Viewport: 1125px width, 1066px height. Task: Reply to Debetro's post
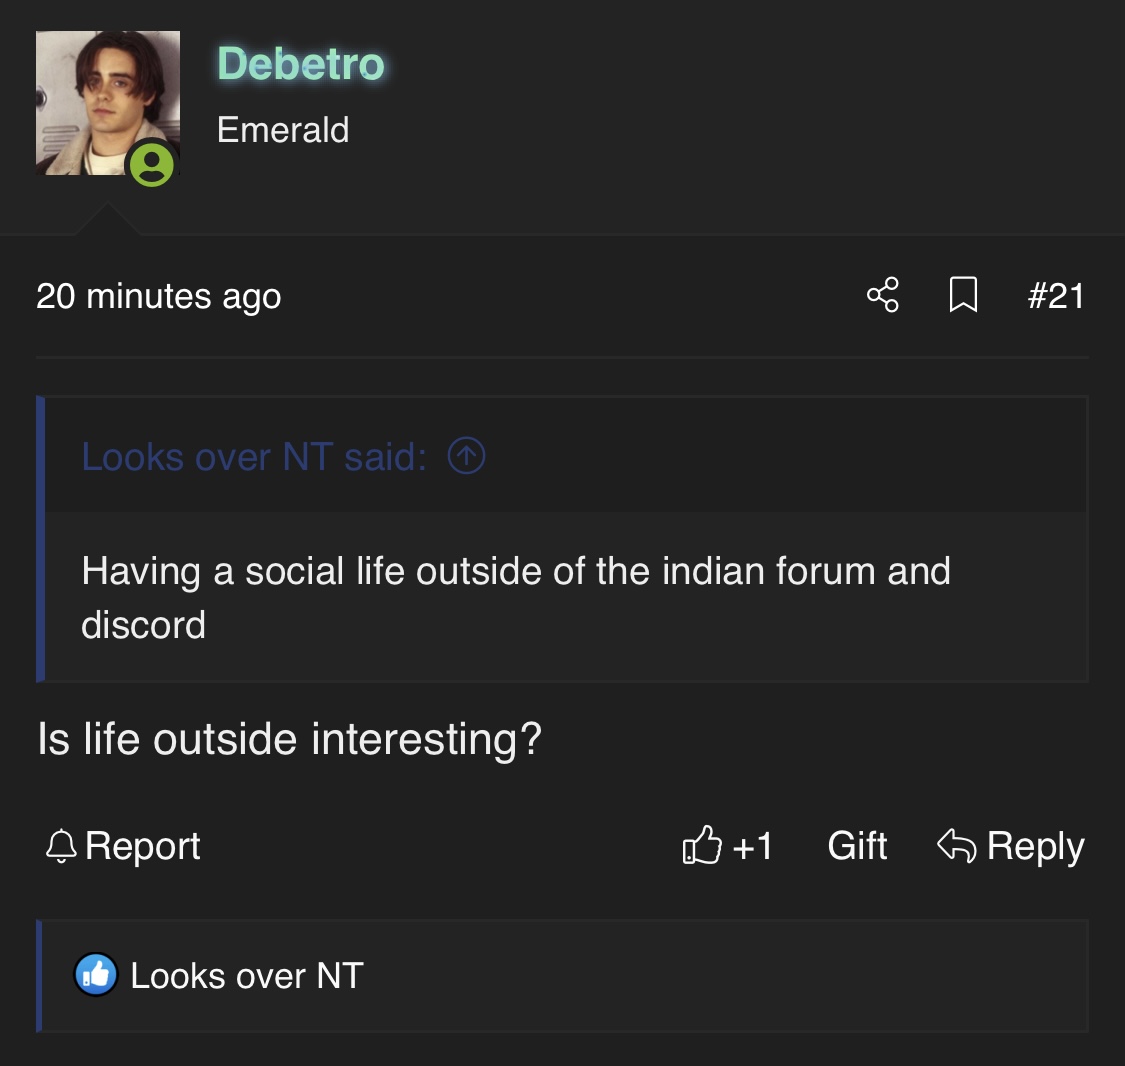(1035, 846)
